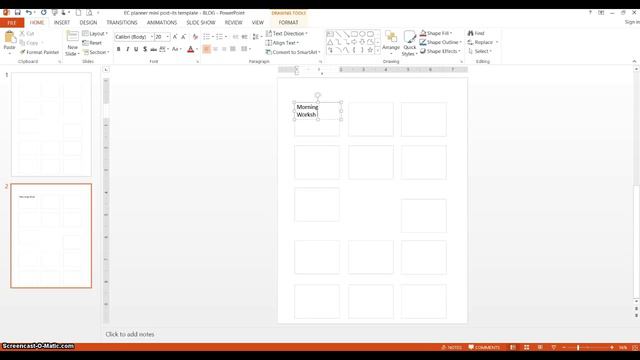Switch to Slide Sorter view in status bar
The height and width of the screenshot is (360, 640).
[x=527, y=347]
